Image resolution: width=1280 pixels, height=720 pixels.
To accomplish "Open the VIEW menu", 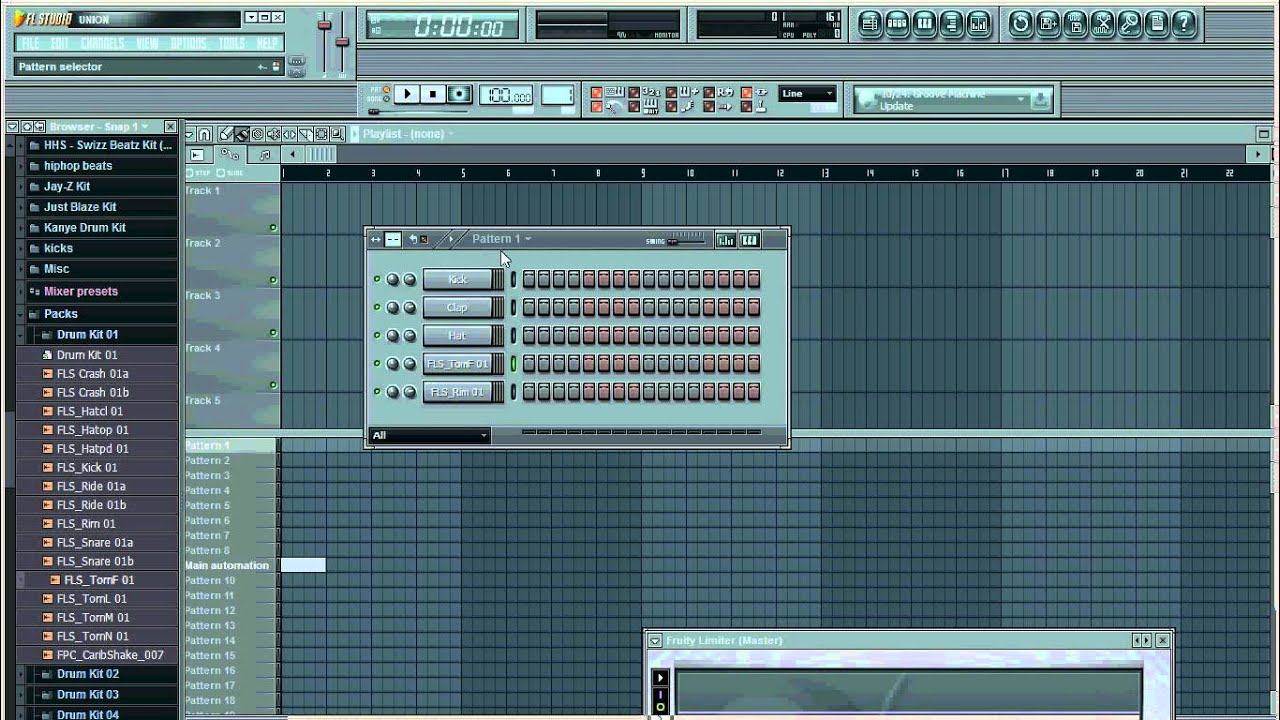I will pos(147,43).
